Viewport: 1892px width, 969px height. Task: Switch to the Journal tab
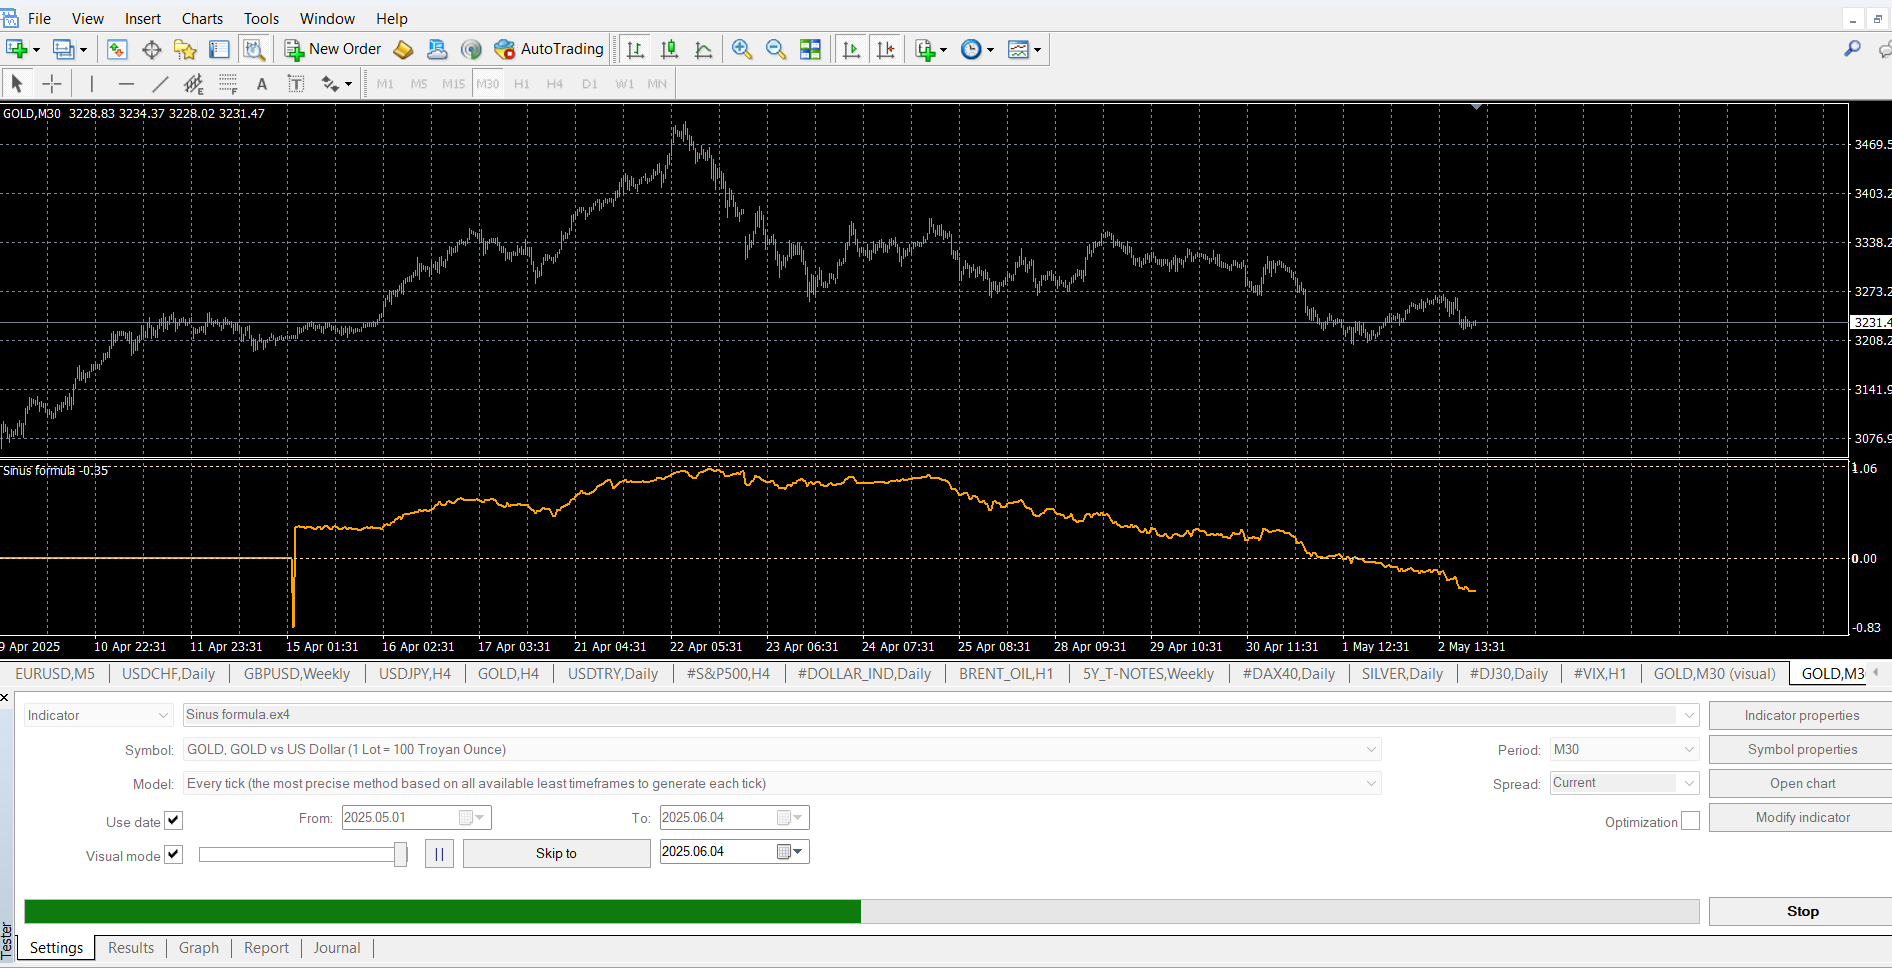tap(336, 948)
